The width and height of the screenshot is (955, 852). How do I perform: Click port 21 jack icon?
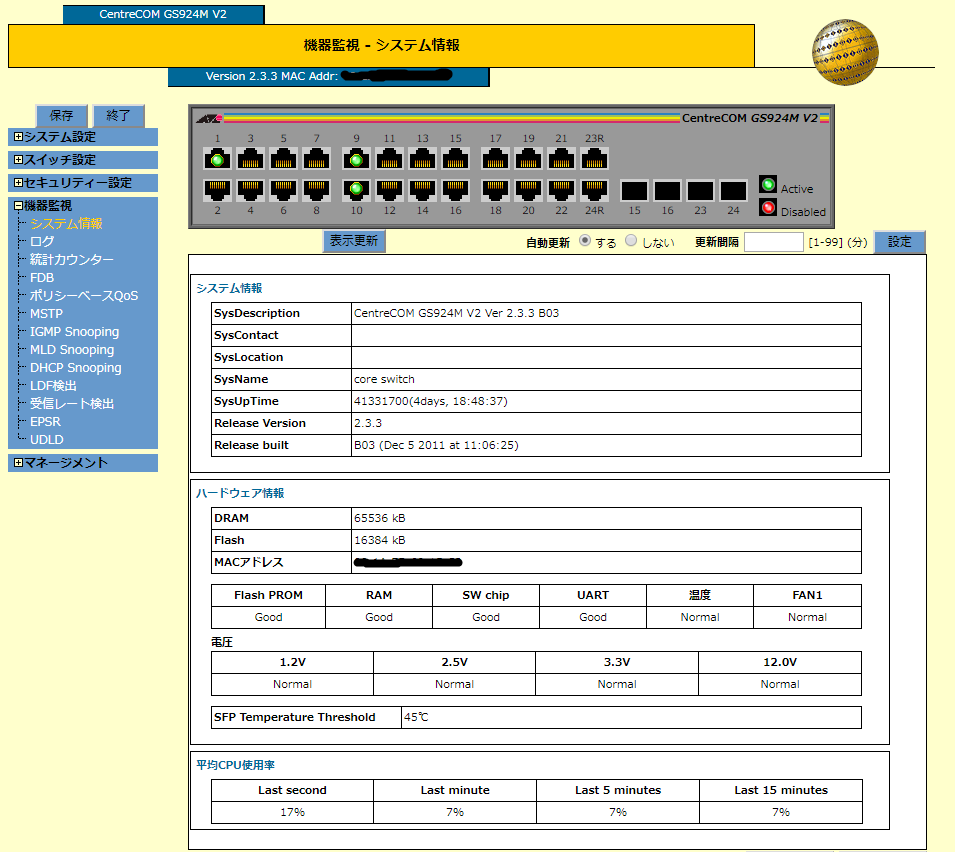pos(561,160)
